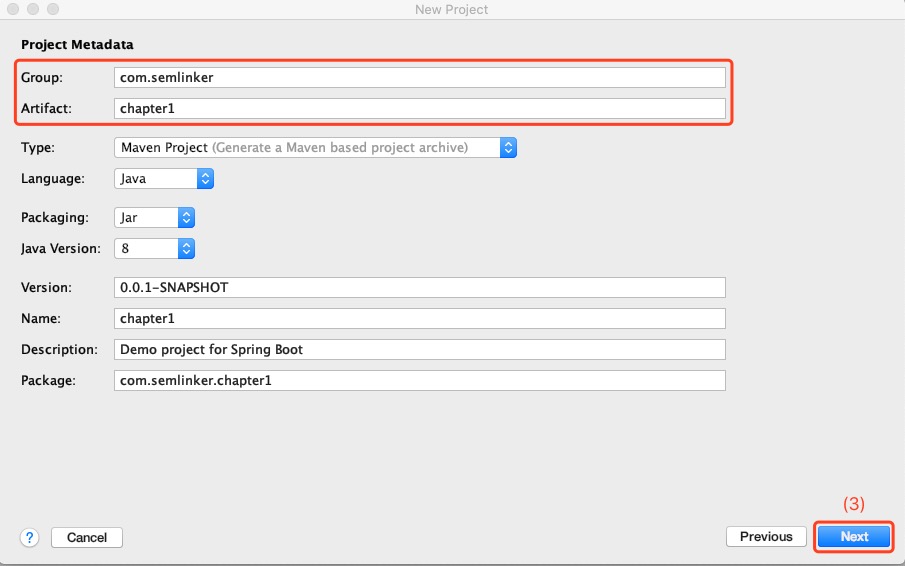Edit the Description field

tap(420, 349)
